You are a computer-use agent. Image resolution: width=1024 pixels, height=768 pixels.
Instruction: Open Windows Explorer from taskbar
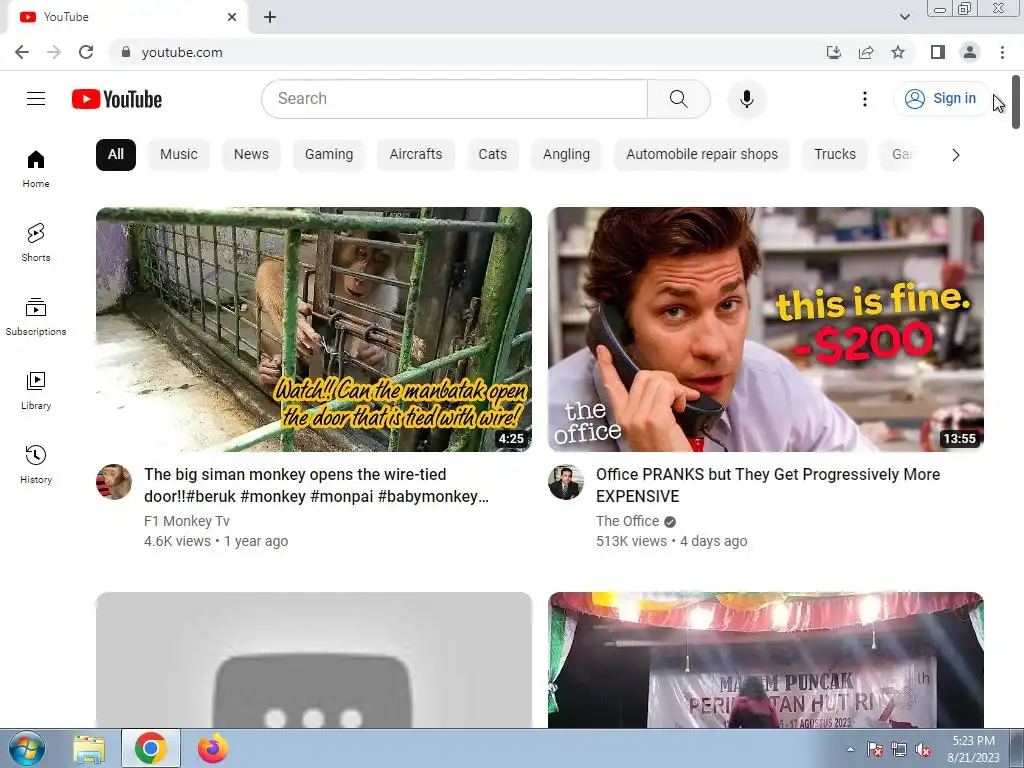pos(89,749)
